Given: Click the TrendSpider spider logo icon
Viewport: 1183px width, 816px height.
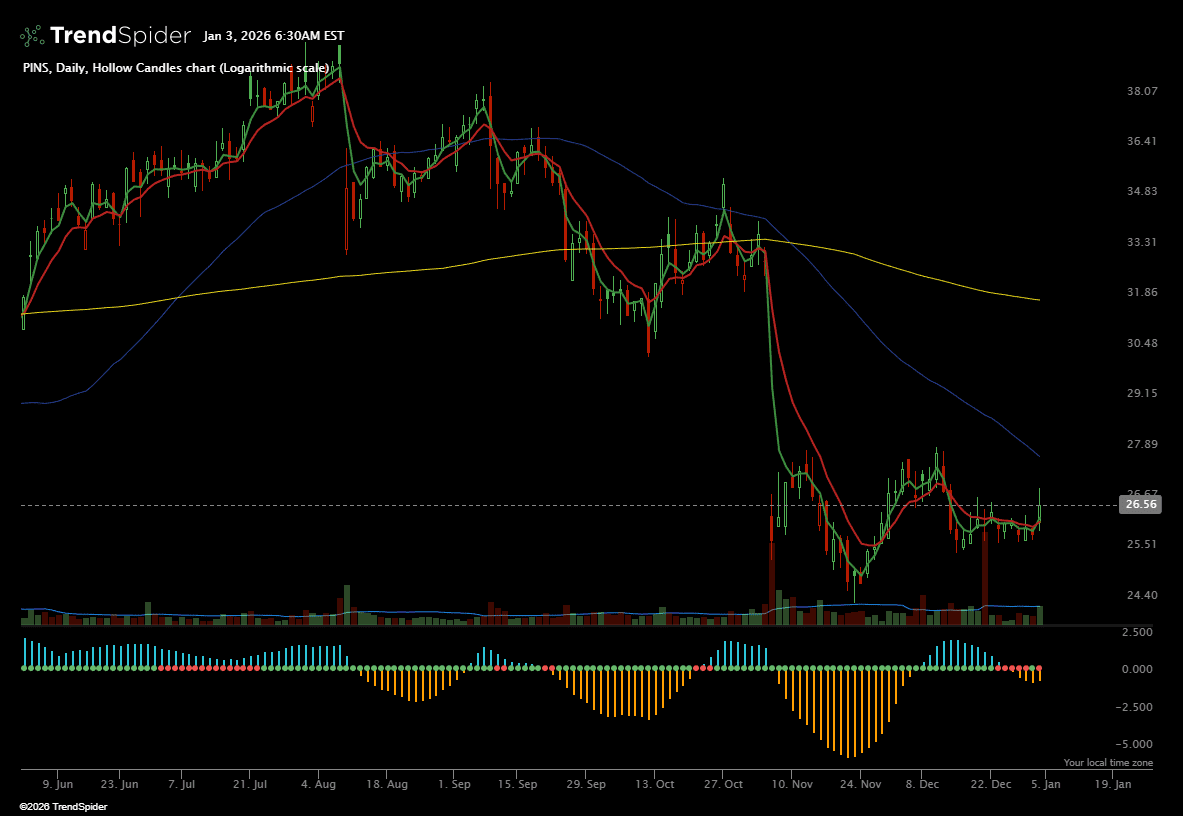Looking at the screenshot, I should tap(32, 36).
